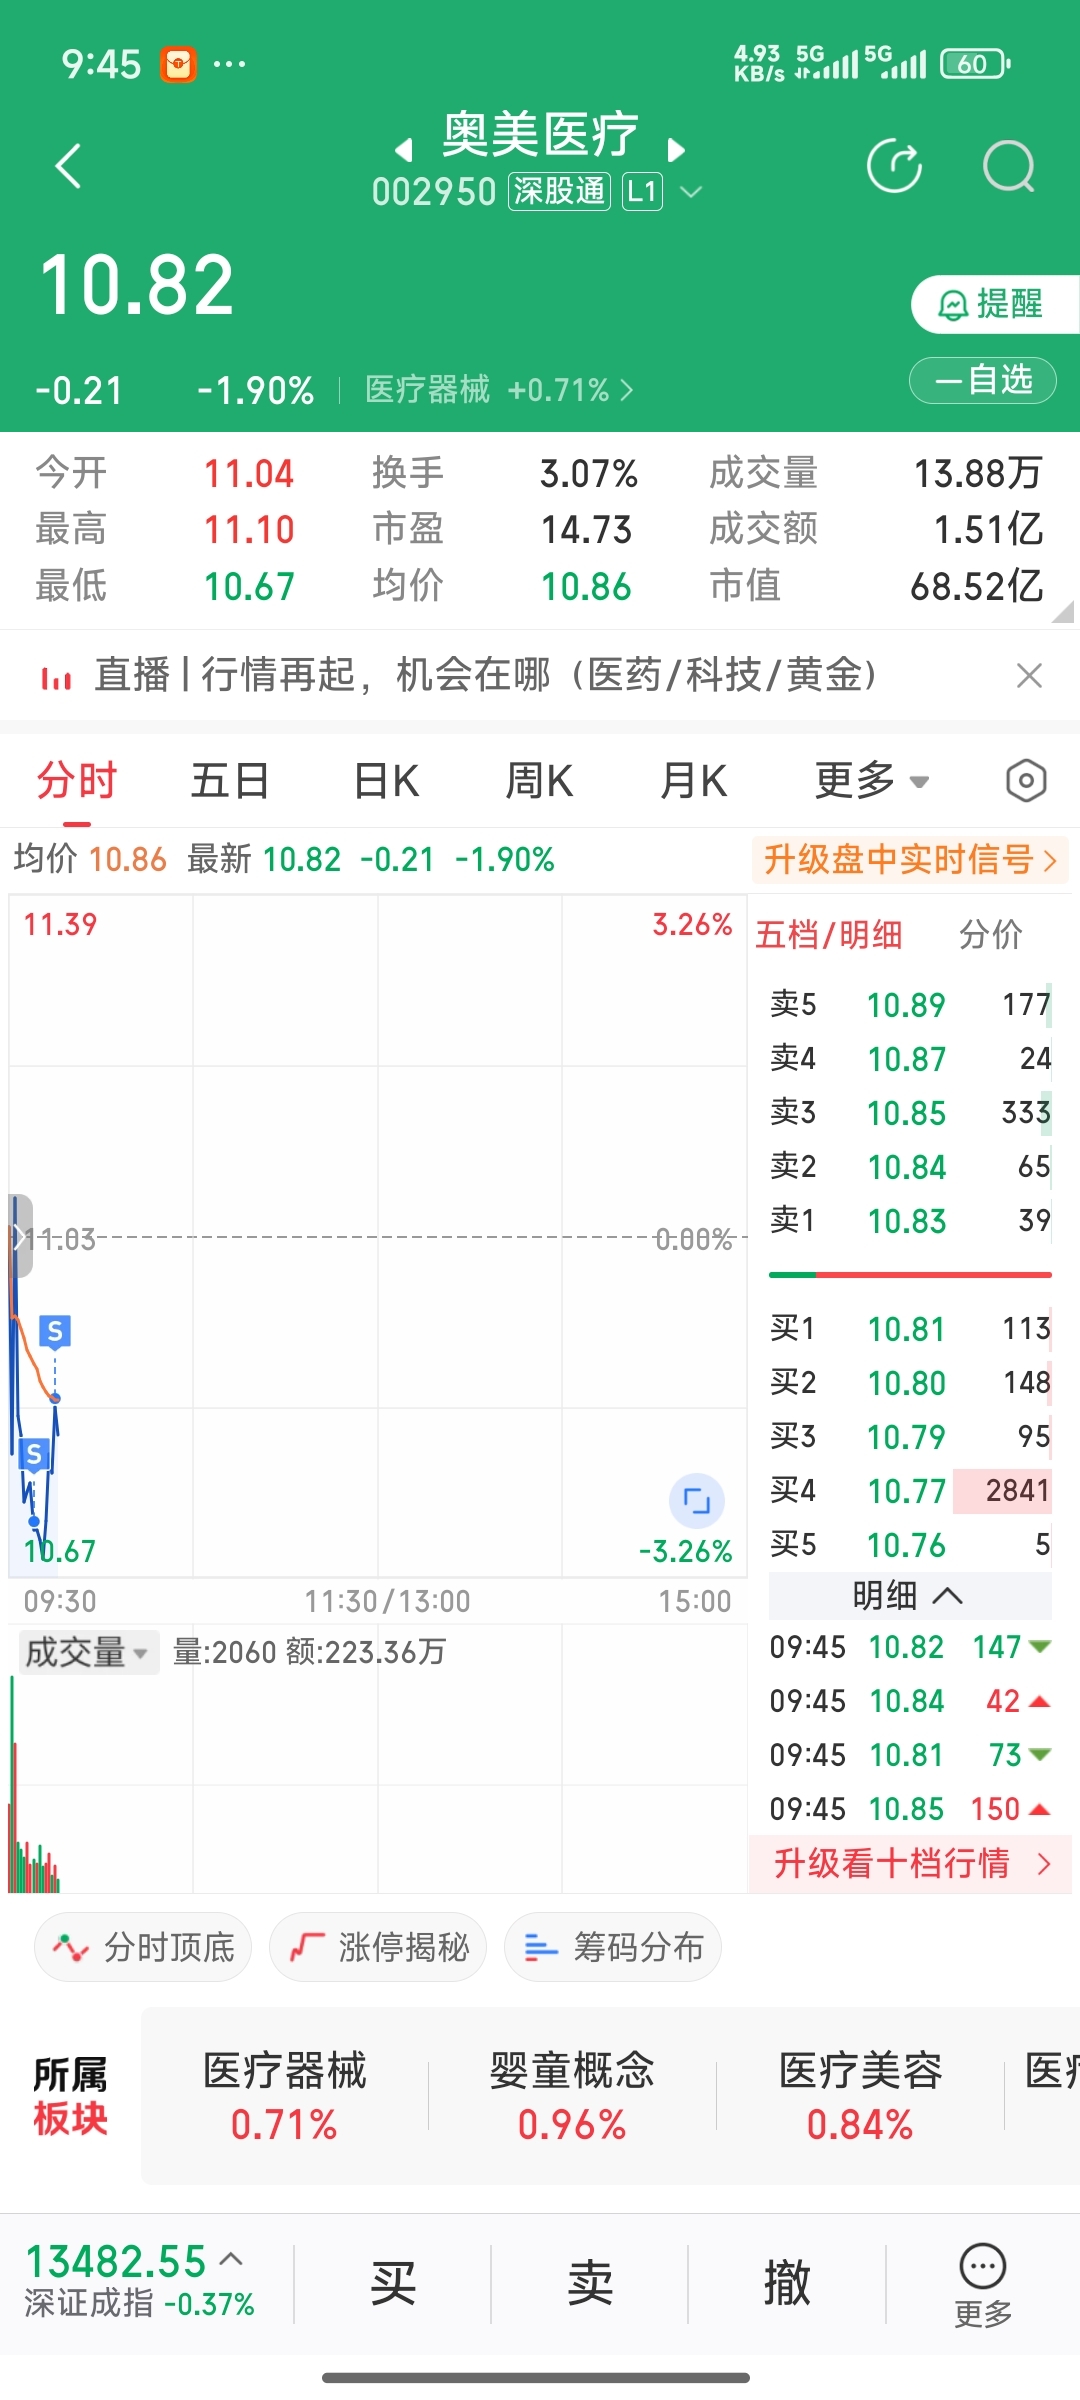Screen dimensions: 1080x2400
Task: Open 医疗美容 sector card
Action: click(860, 2096)
